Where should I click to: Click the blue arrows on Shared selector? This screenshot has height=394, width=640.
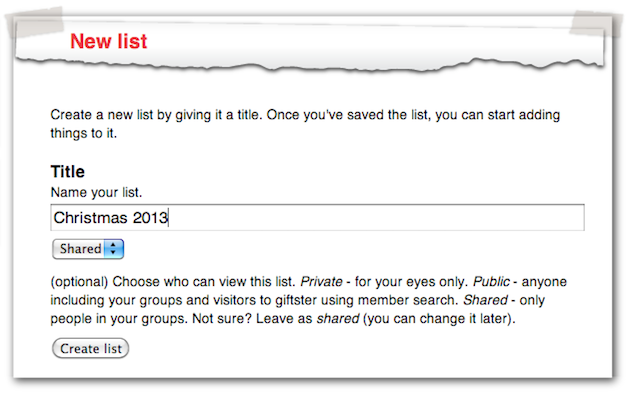point(113,249)
